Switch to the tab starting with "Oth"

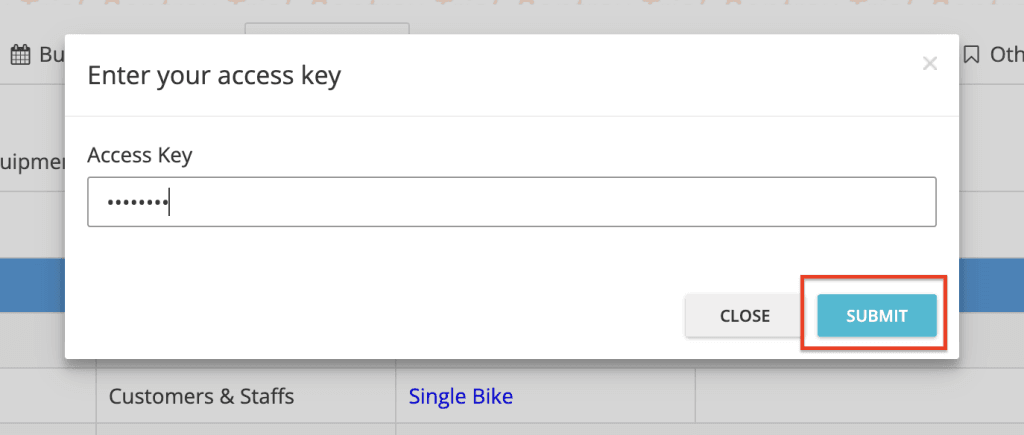(x=1005, y=55)
